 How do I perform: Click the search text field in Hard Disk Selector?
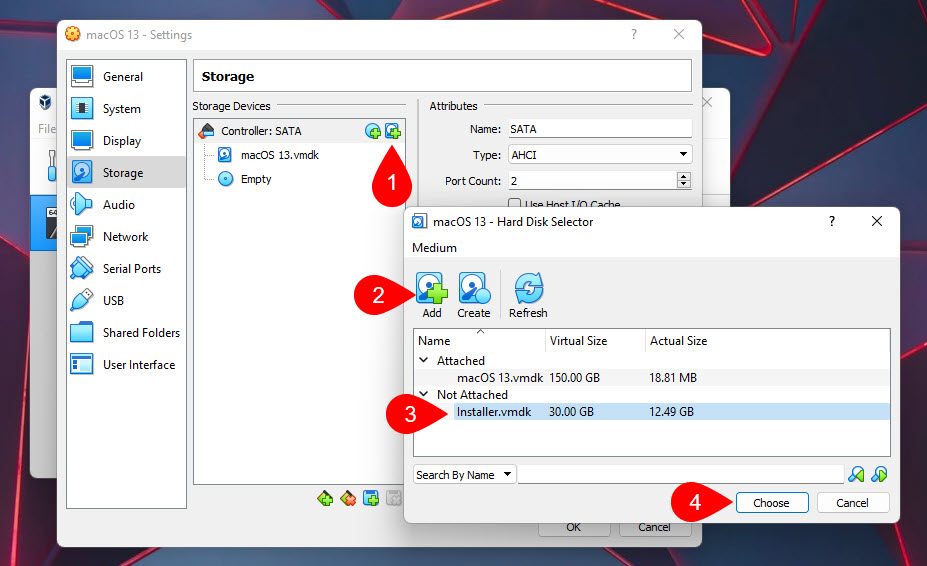click(680, 474)
